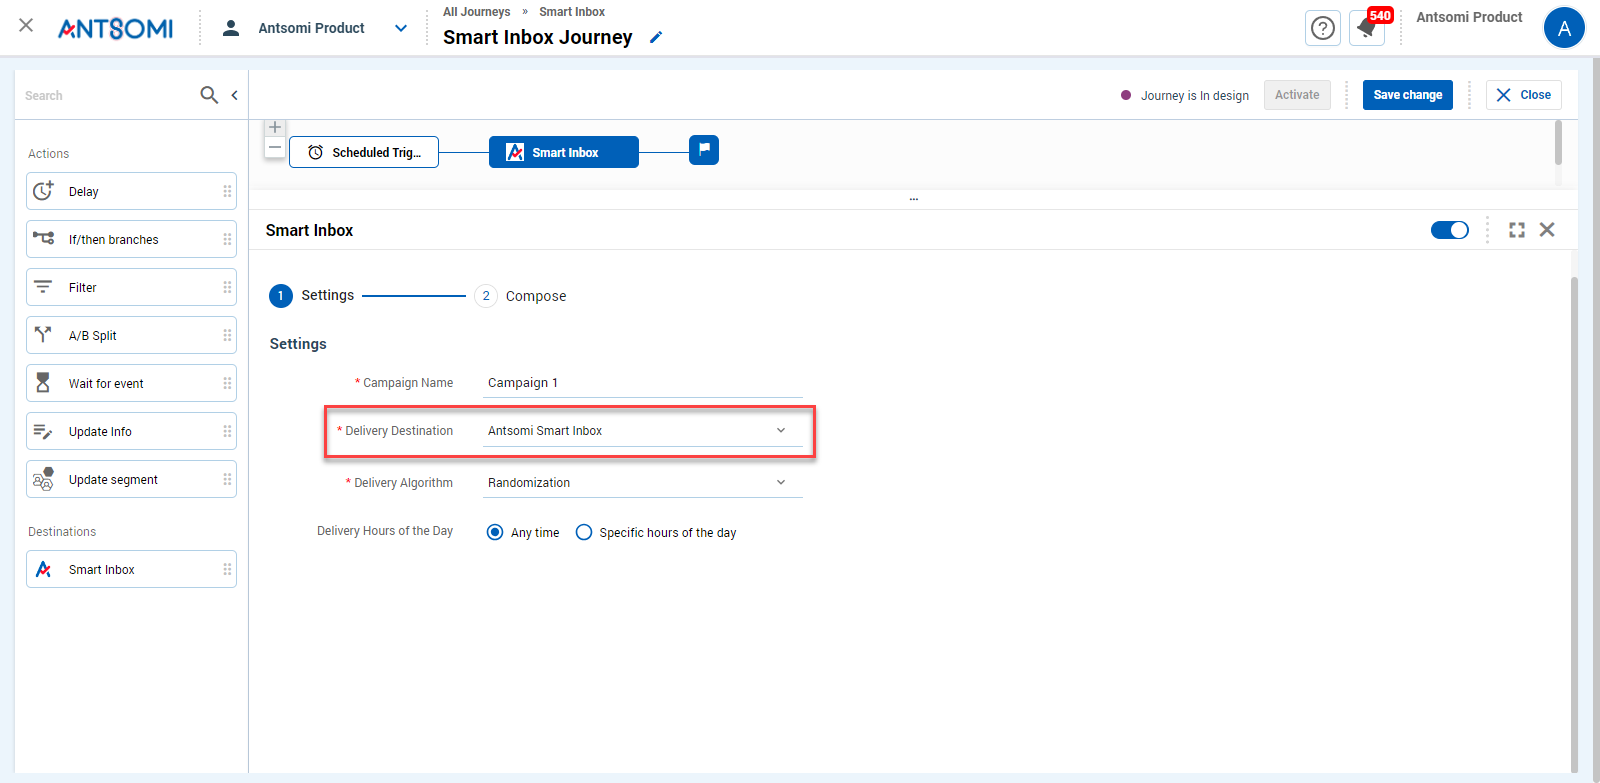Select the Smart Inbox destination in sidebar
1600x783 pixels.
click(x=131, y=569)
